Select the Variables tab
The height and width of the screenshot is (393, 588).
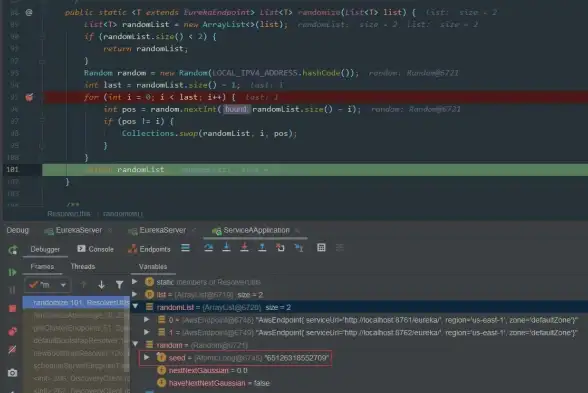pyautogui.click(x=153, y=267)
